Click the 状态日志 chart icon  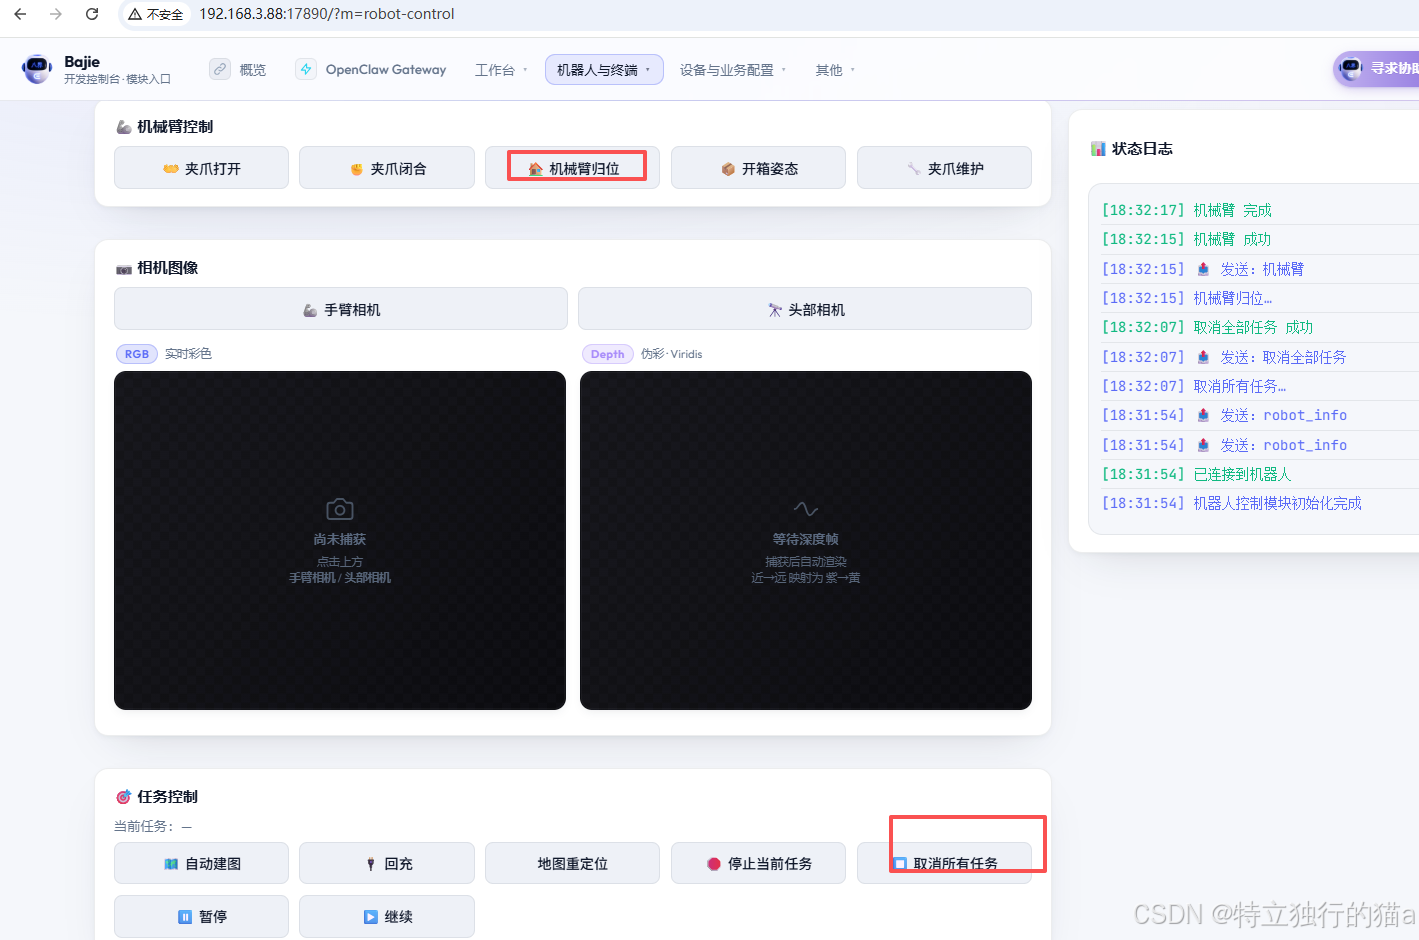pyautogui.click(x=1098, y=149)
